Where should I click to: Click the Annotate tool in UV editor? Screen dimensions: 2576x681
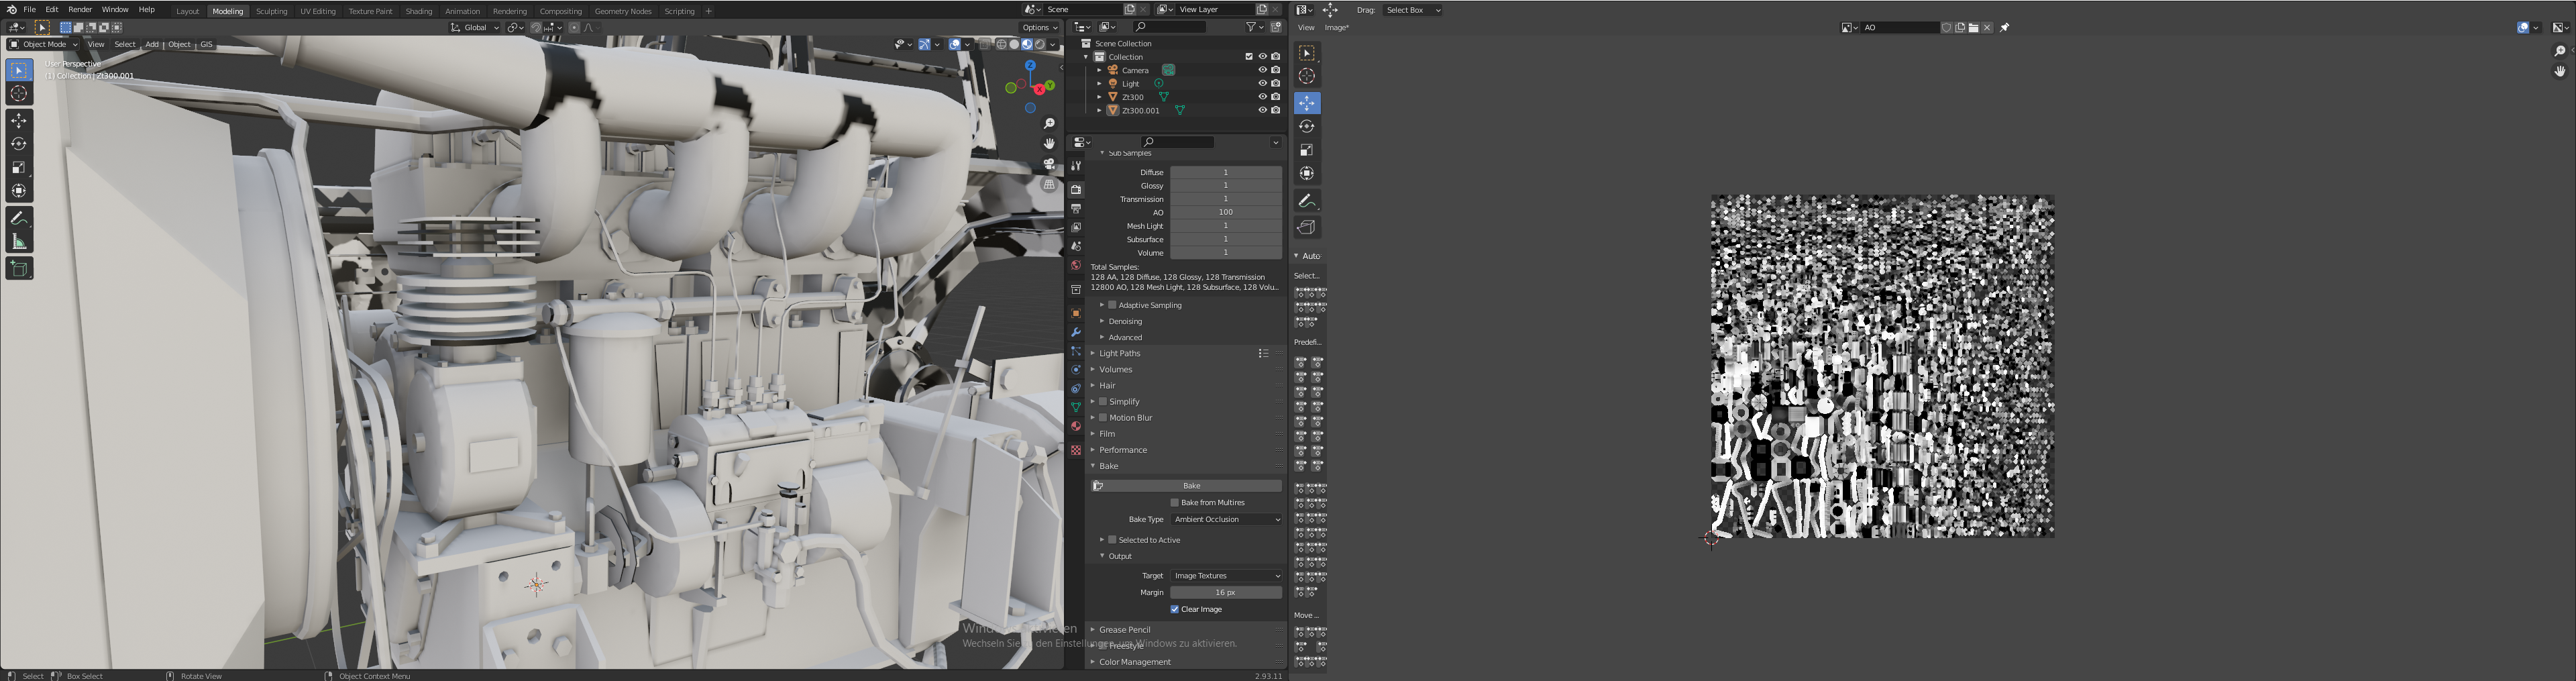click(1306, 201)
